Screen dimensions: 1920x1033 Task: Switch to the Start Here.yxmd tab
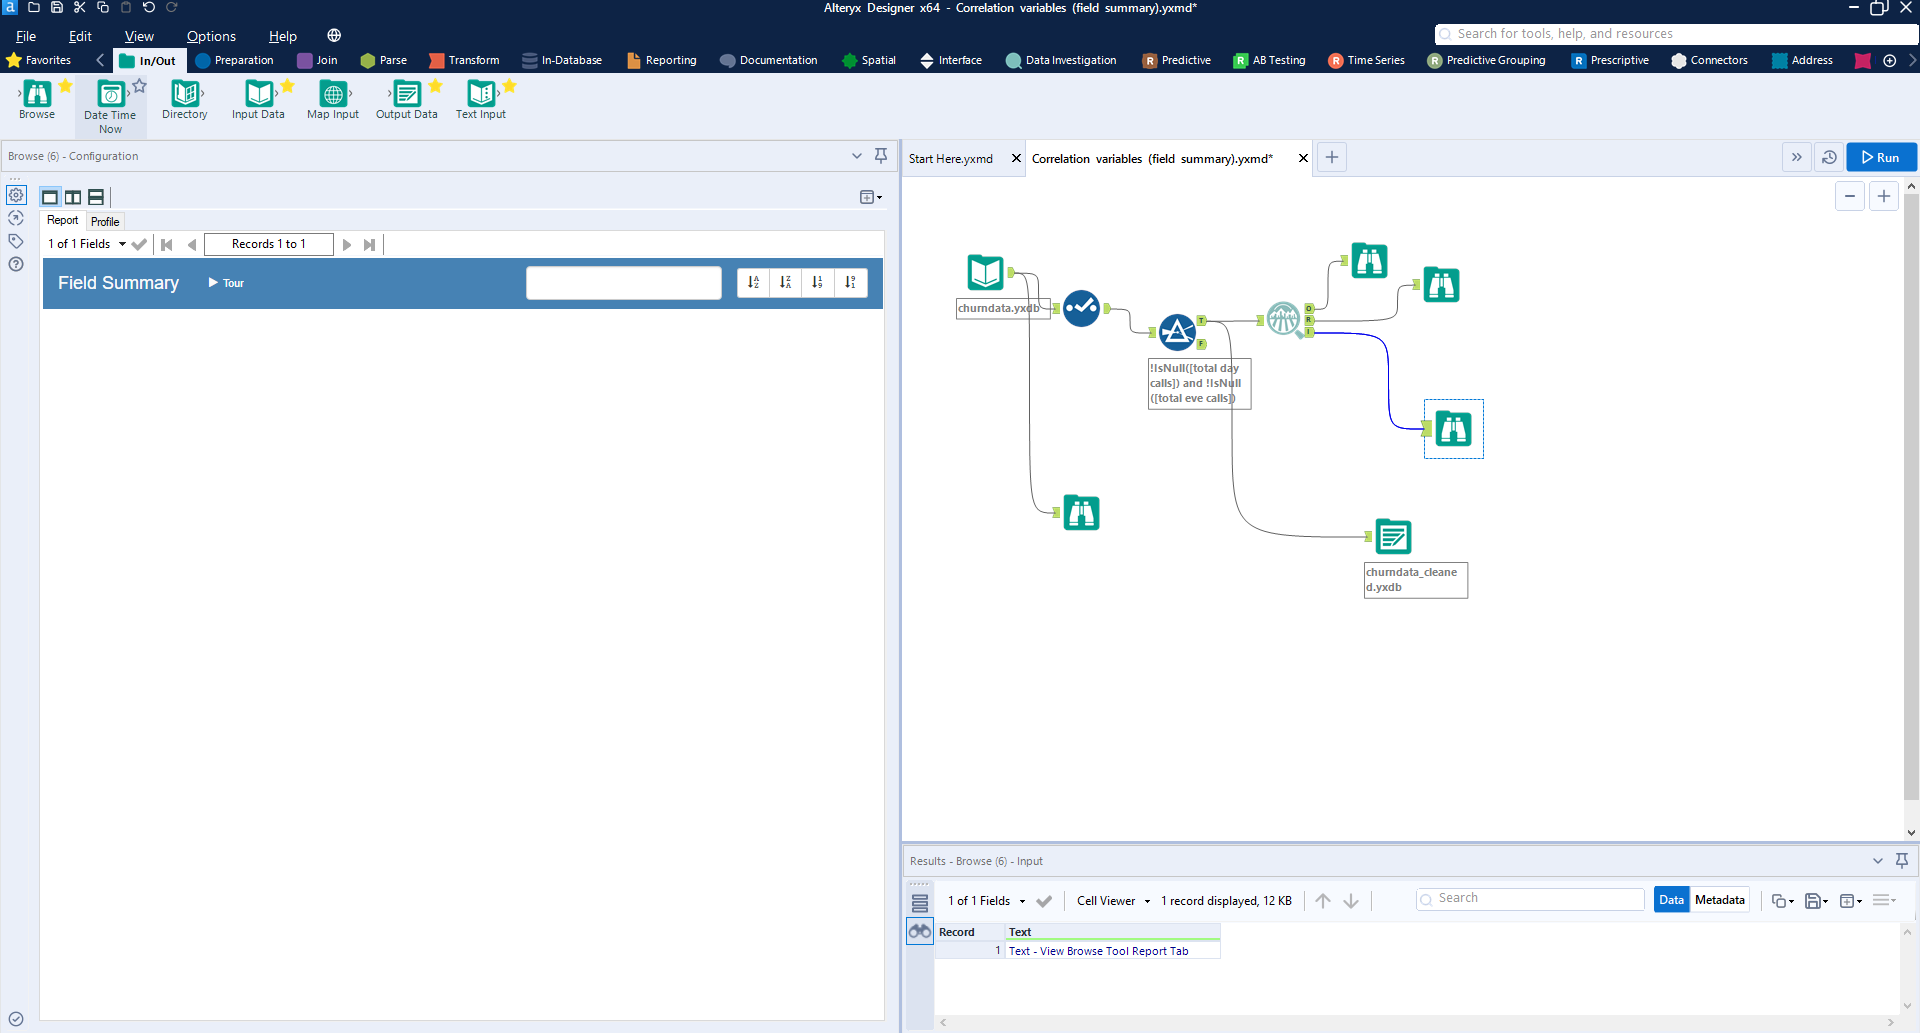[x=951, y=159]
